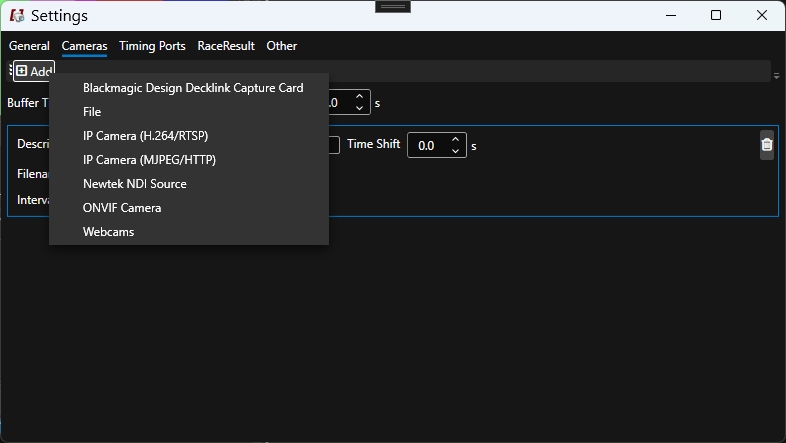Decrease the Buffer Time value
Image resolution: width=786 pixels, height=443 pixels.
pyautogui.click(x=359, y=108)
